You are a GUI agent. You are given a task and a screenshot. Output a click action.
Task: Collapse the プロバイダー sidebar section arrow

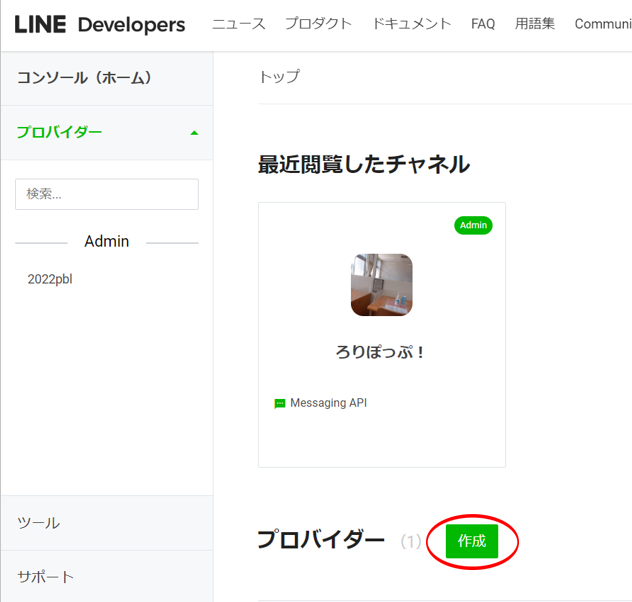(194, 133)
